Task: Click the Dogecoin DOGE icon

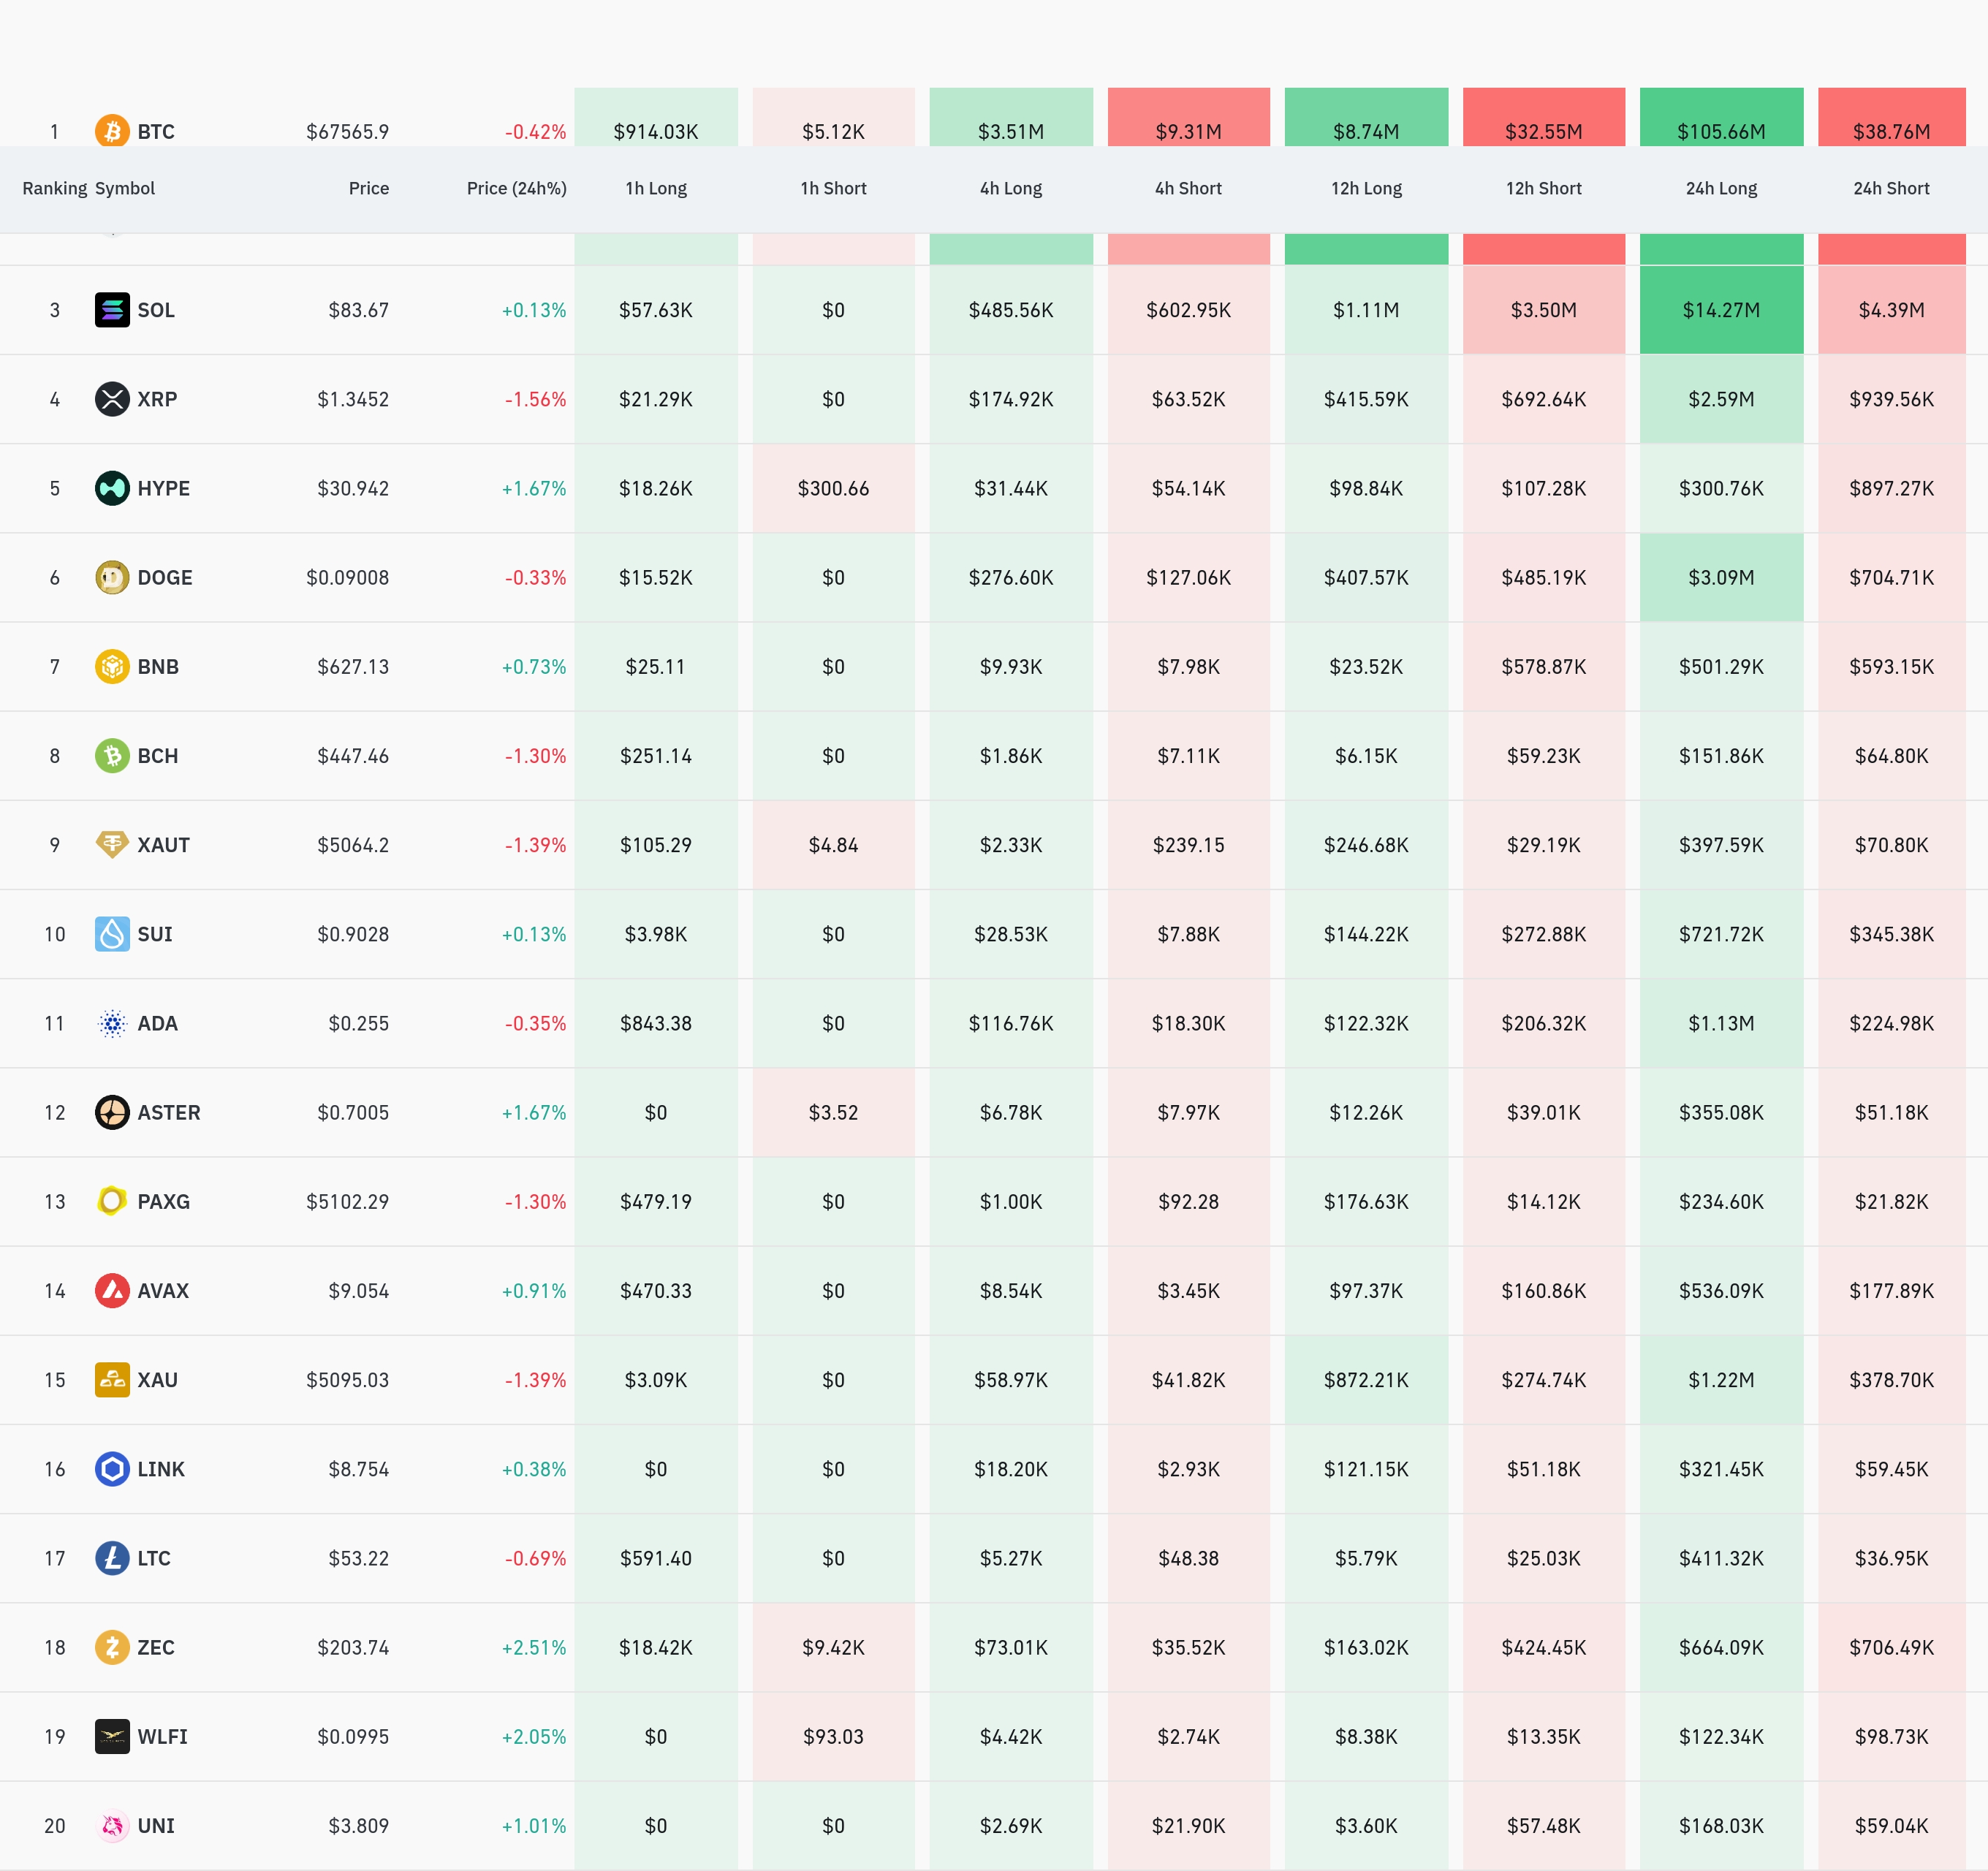Action: point(112,577)
